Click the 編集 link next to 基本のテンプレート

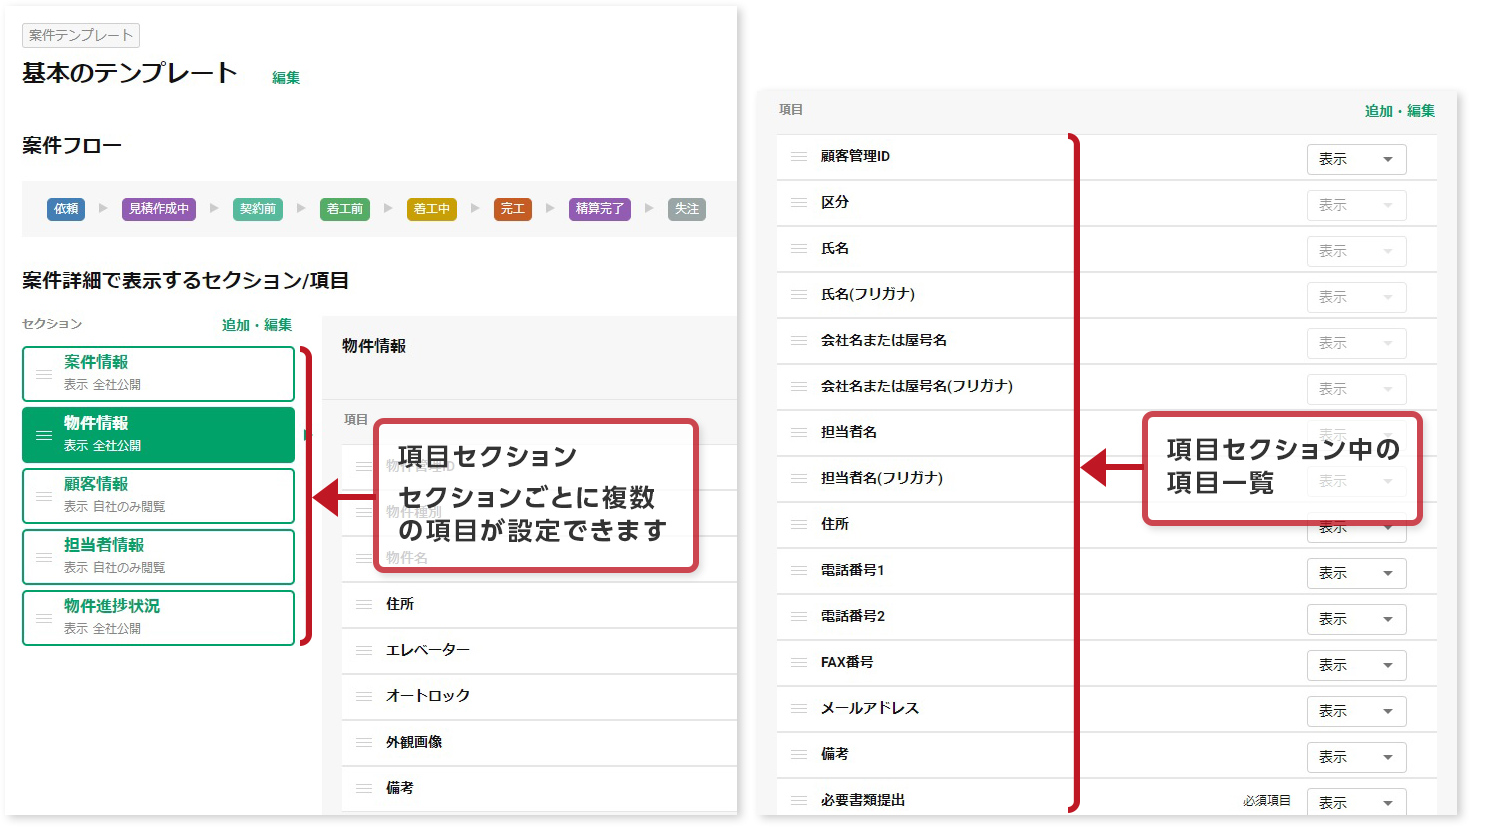point(285,77)
